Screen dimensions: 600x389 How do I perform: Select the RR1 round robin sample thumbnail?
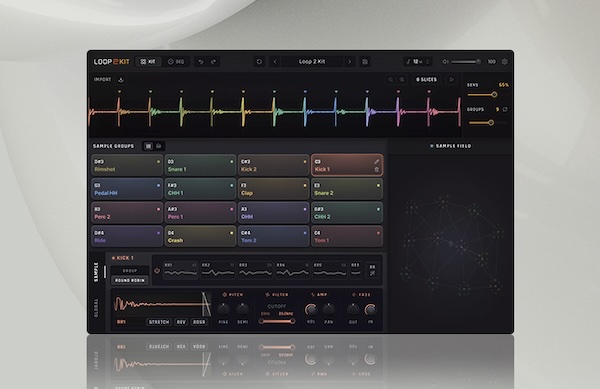(x=180, y=270)
